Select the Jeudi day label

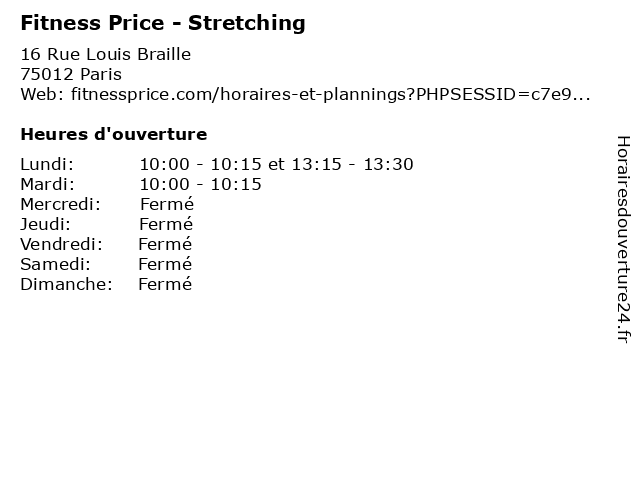click(45, 224)
